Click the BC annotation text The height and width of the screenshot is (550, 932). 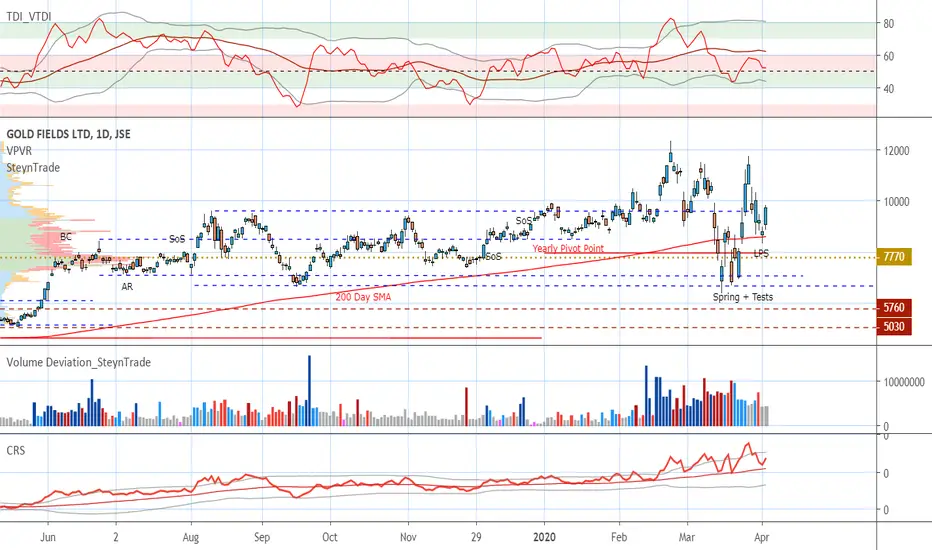tap(65, 237)
